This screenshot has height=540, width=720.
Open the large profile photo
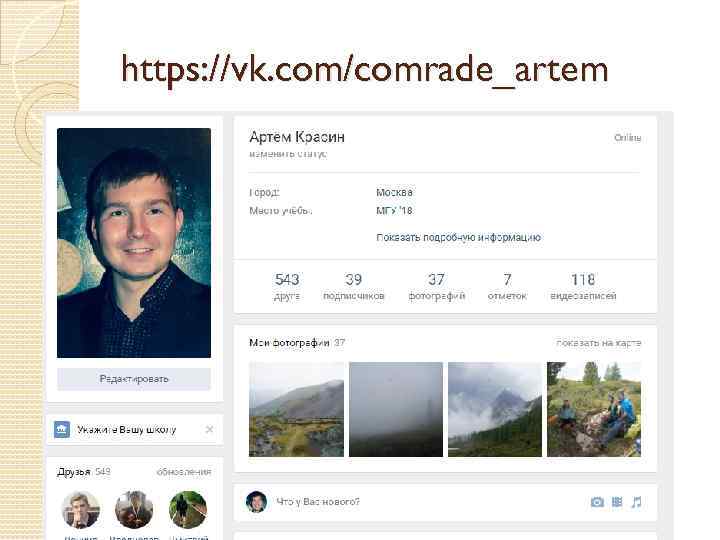click(134, 243)
